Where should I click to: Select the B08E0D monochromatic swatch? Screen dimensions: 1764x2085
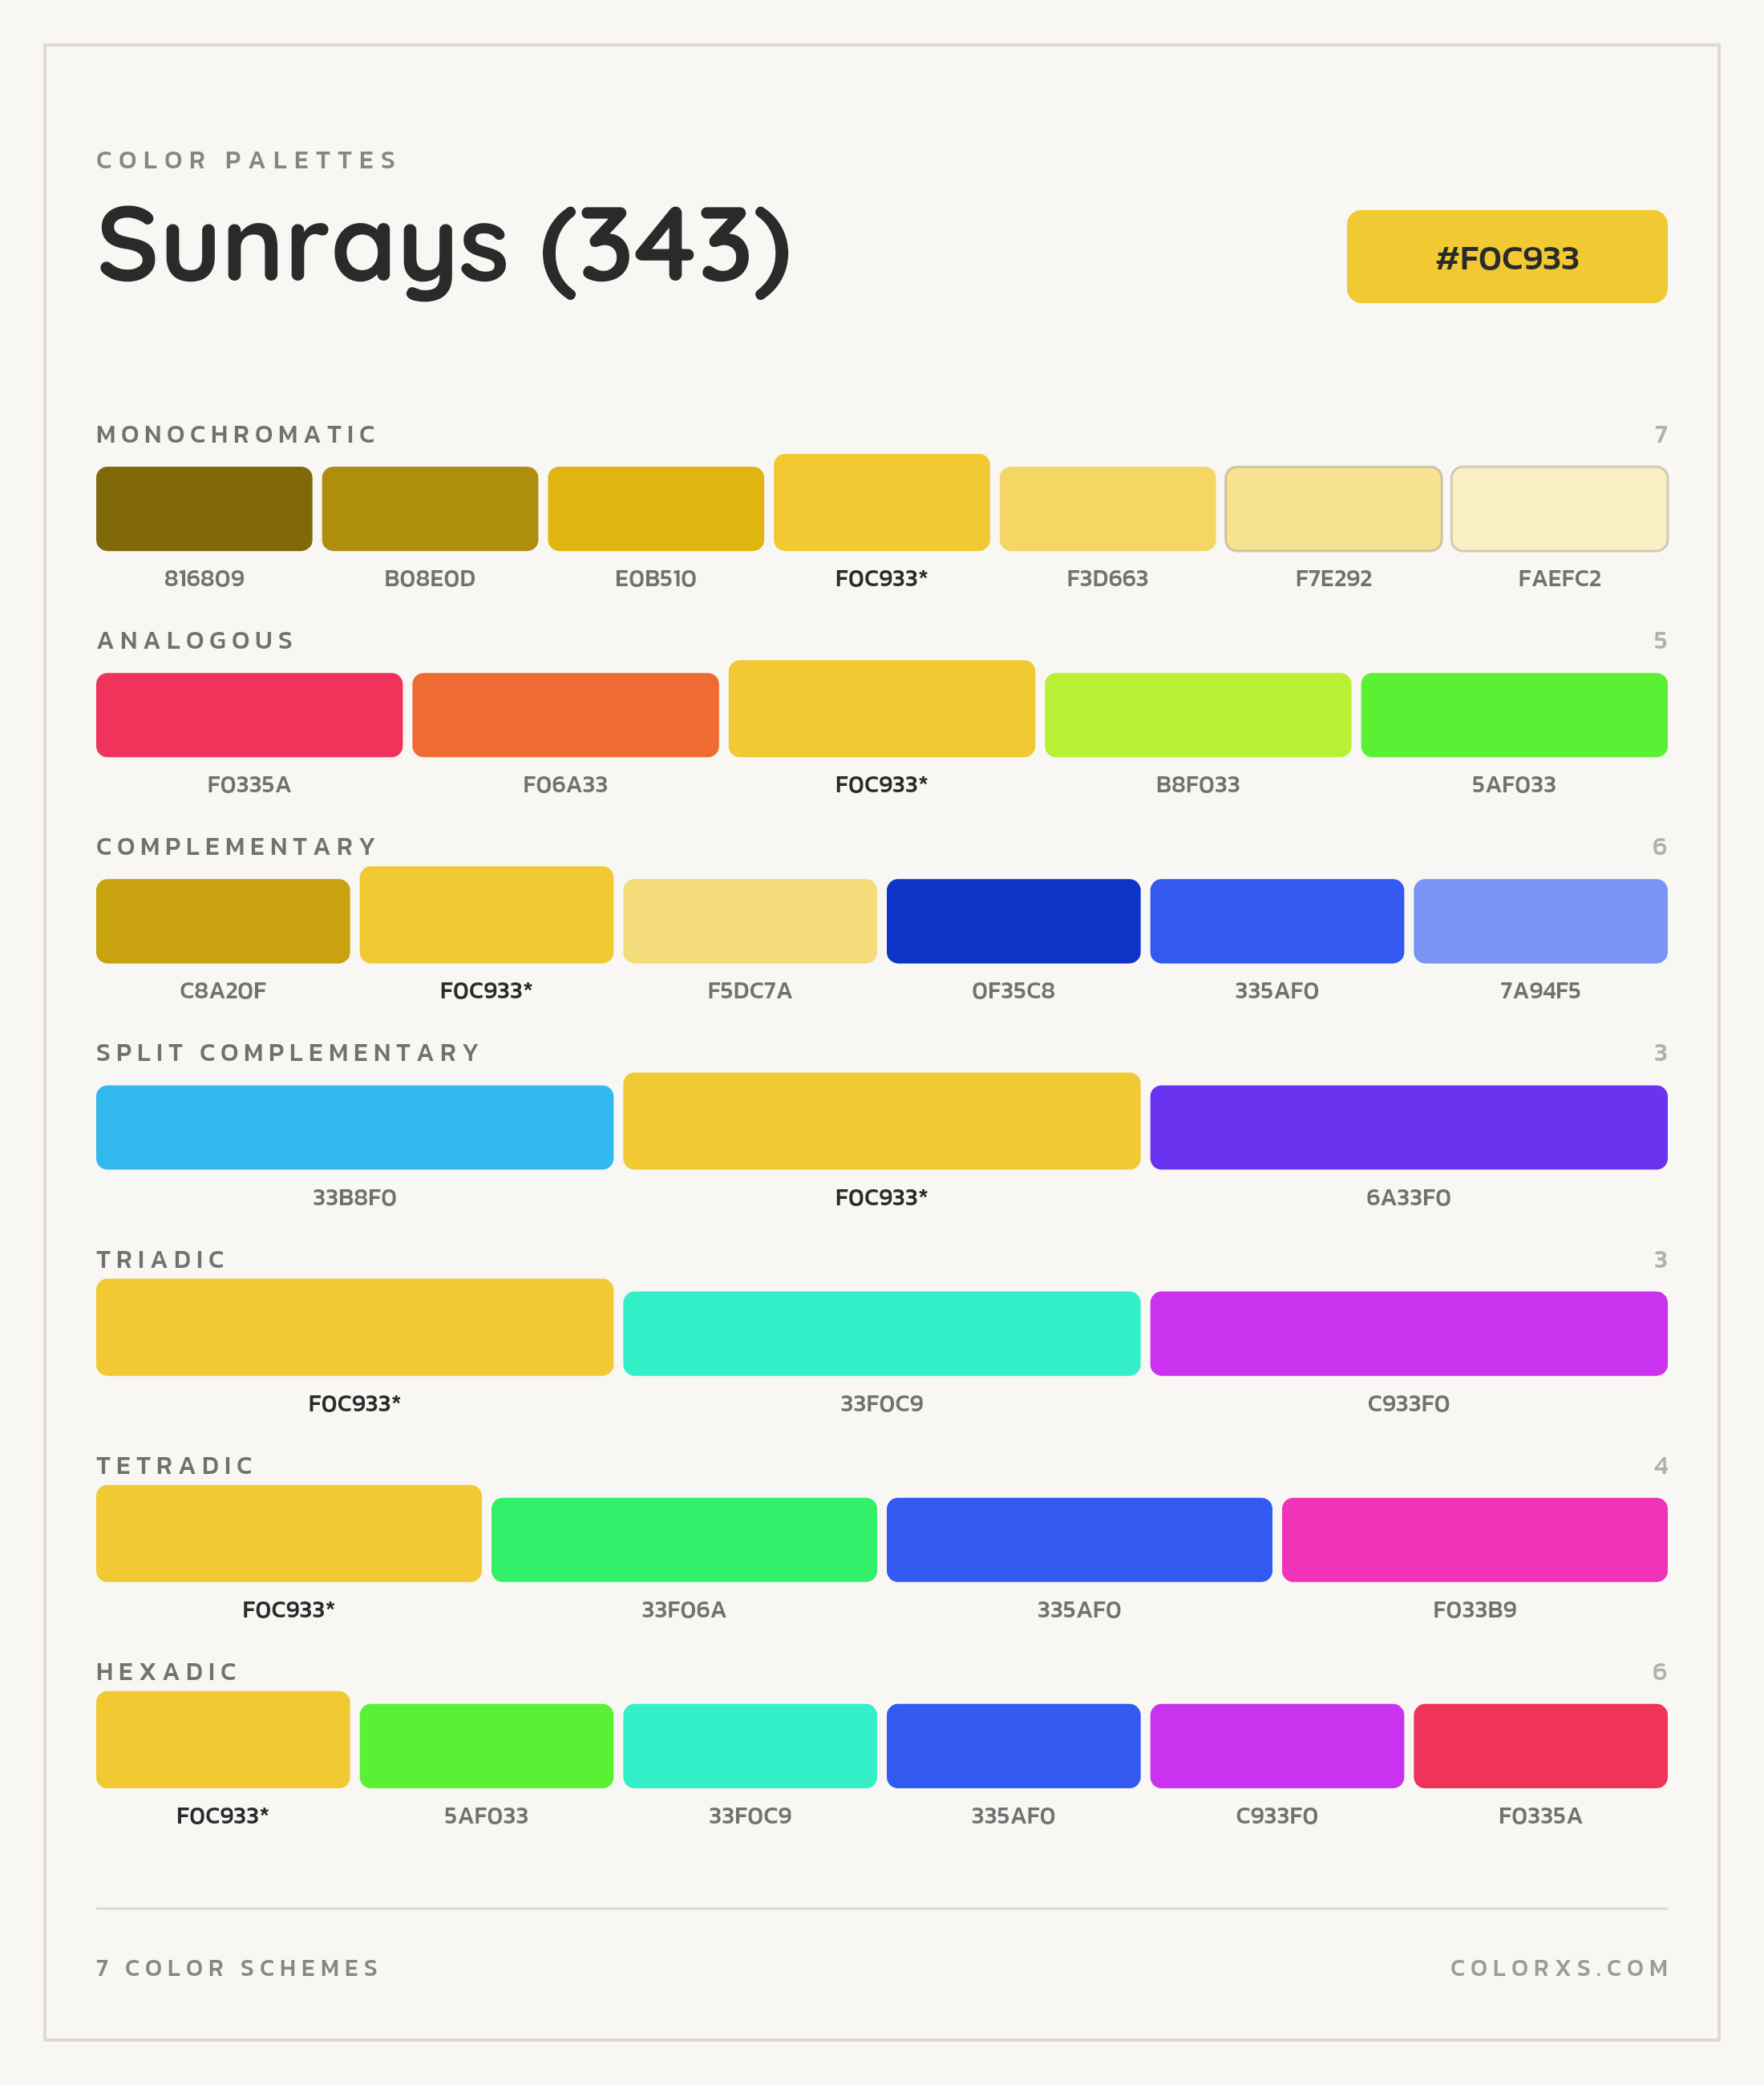pos(430,508)
